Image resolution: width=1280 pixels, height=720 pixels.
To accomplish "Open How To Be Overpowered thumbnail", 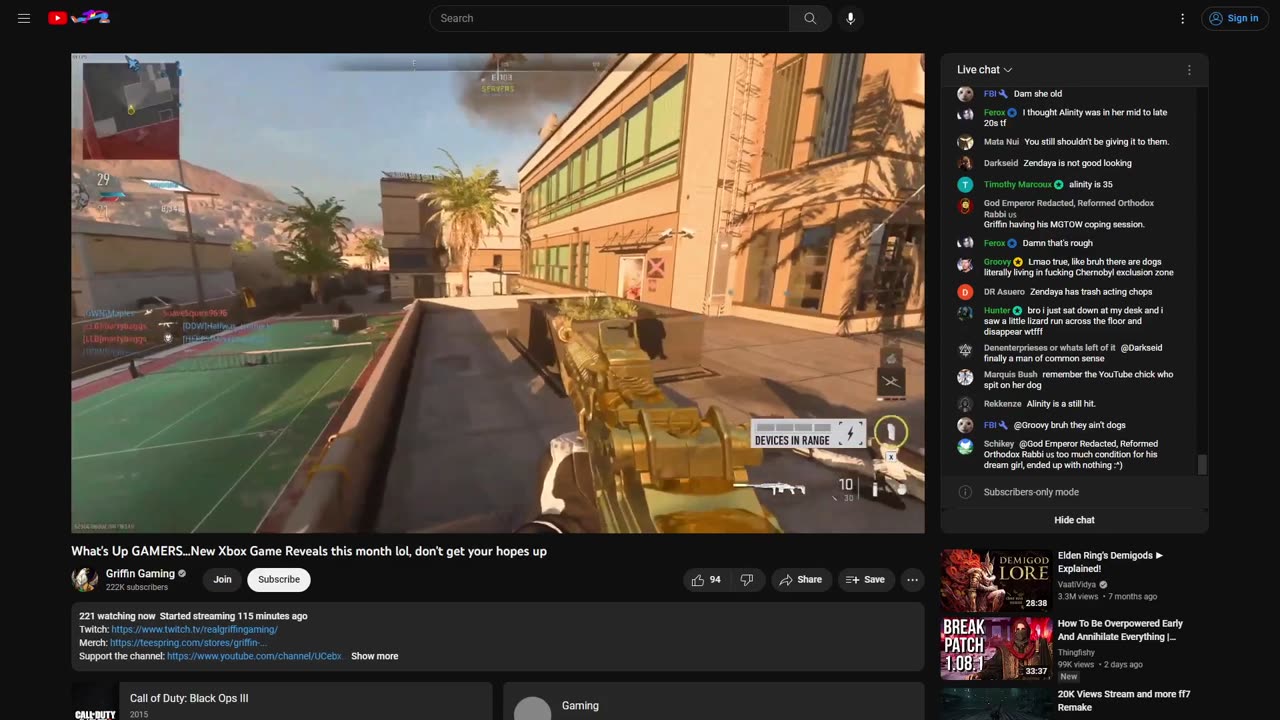I will [x=996, y=648].
